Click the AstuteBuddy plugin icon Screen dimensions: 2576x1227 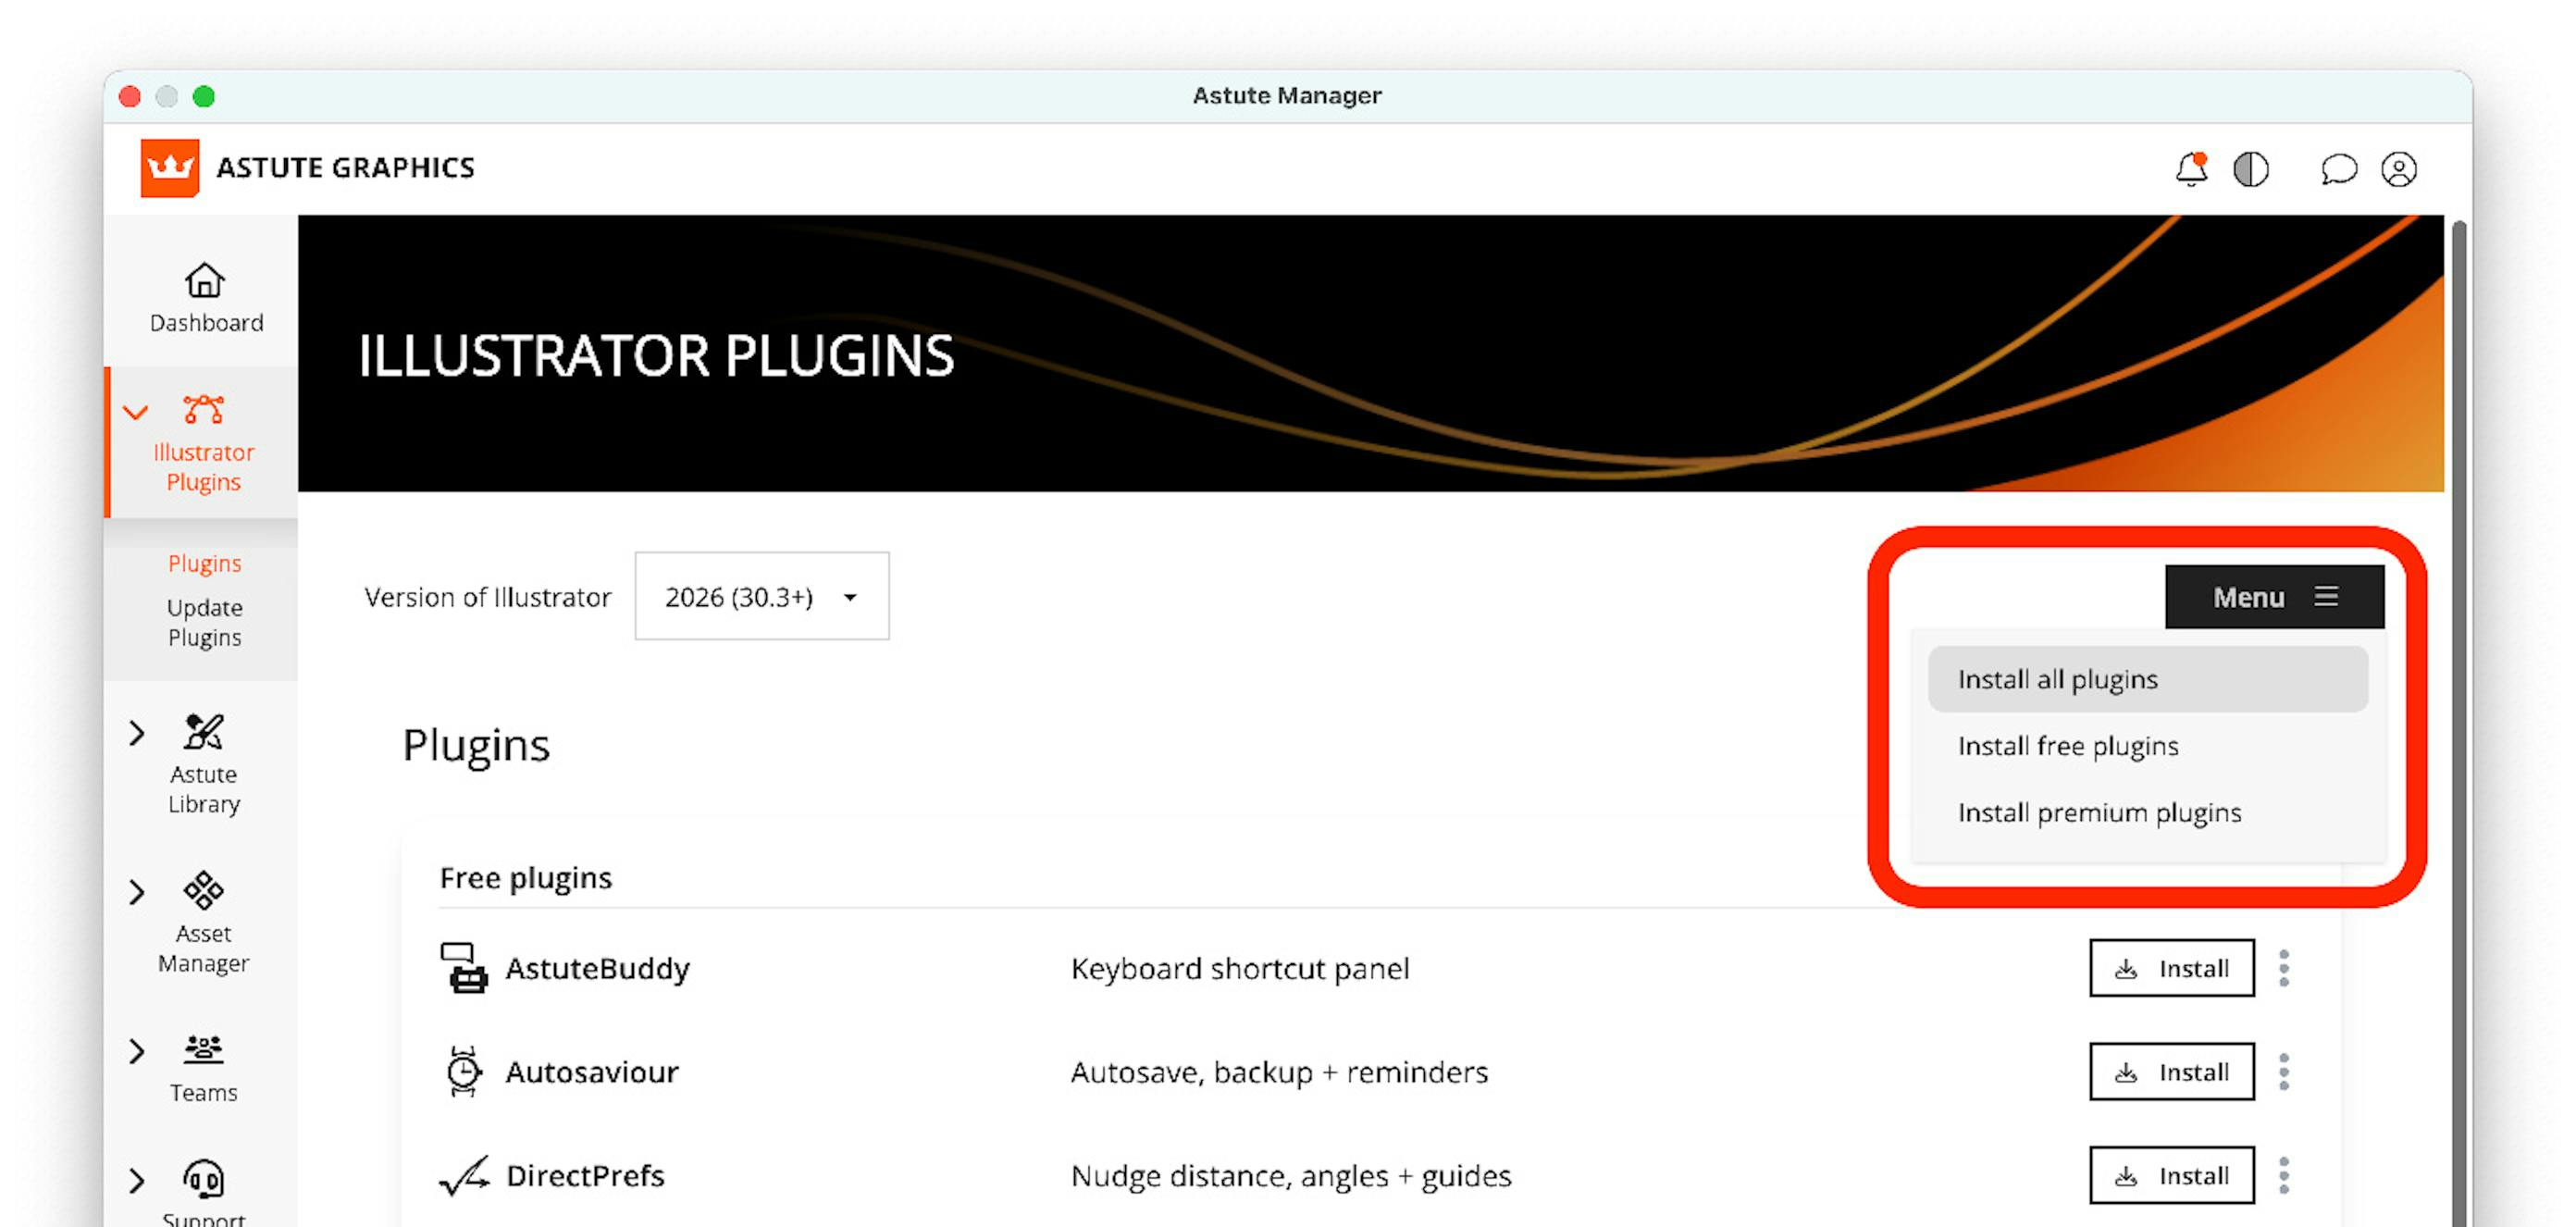pyautogui.click(x=464, y=967)
